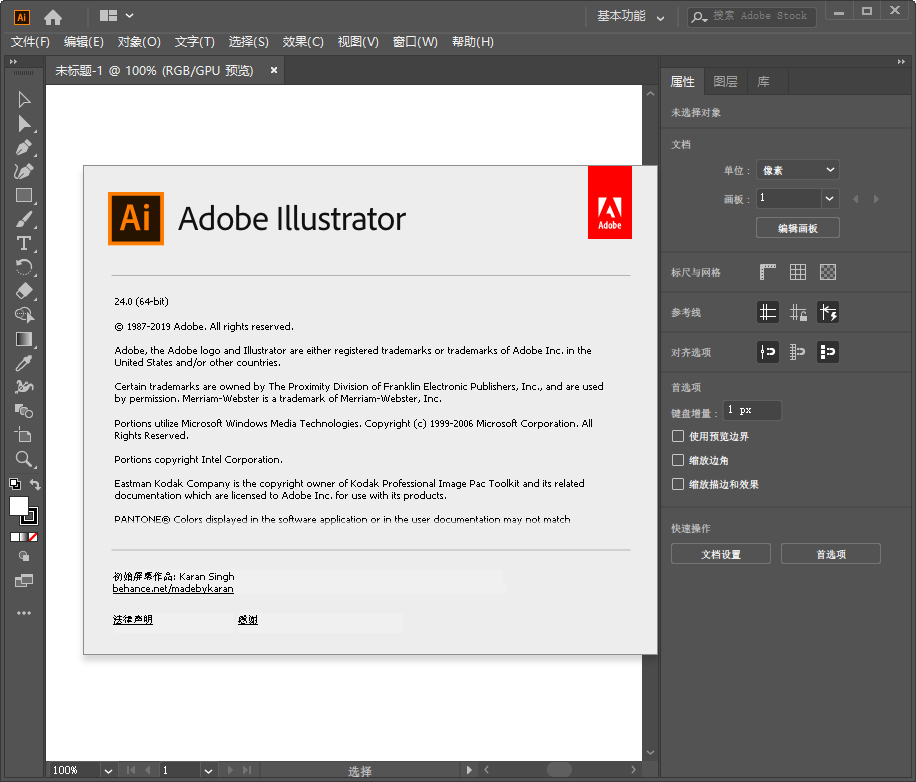Open the 效果(C) menu
The width and height of the screenshot is (916, 782).
[303, 42]
